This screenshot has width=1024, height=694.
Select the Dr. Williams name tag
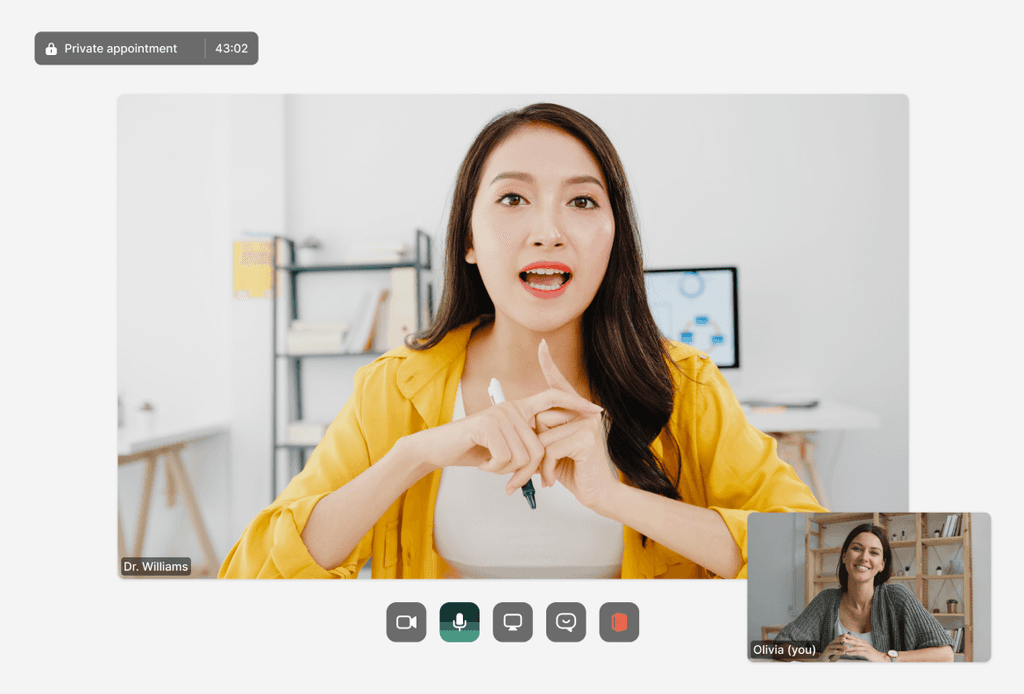pyautogui.click(x=155, y=566)
